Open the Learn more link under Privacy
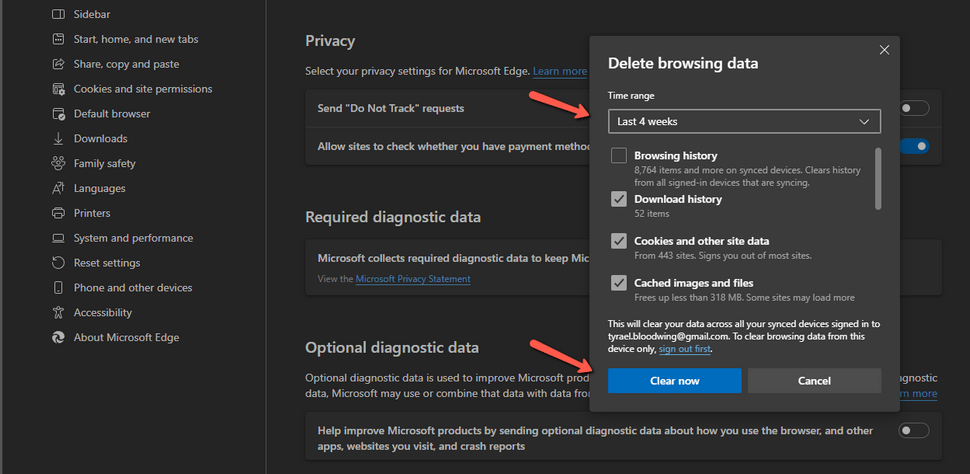 (560, 71)
